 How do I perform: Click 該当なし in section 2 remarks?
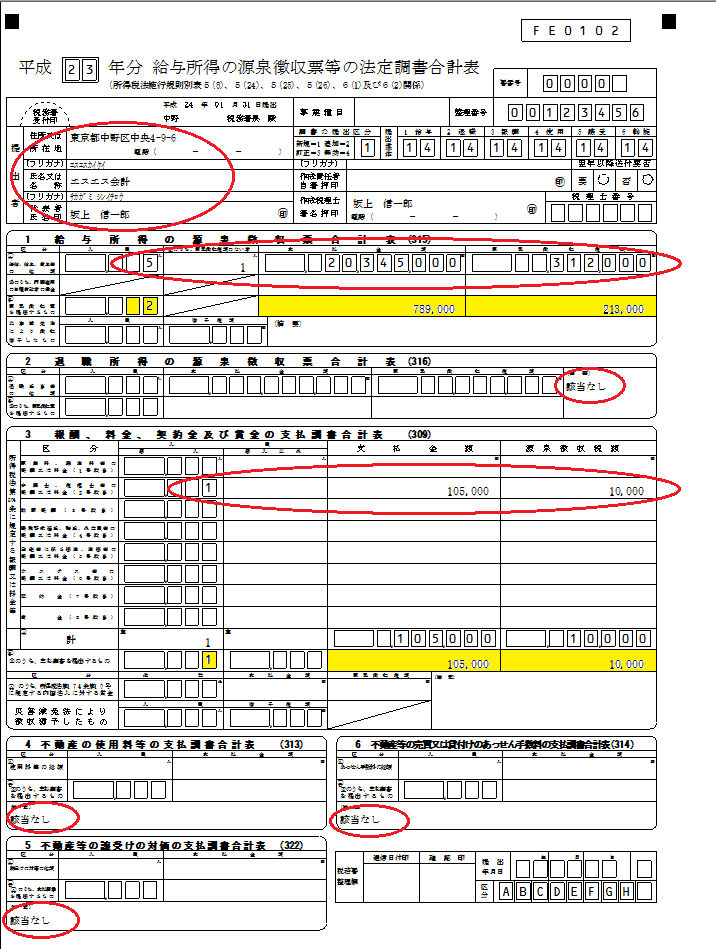585,386
